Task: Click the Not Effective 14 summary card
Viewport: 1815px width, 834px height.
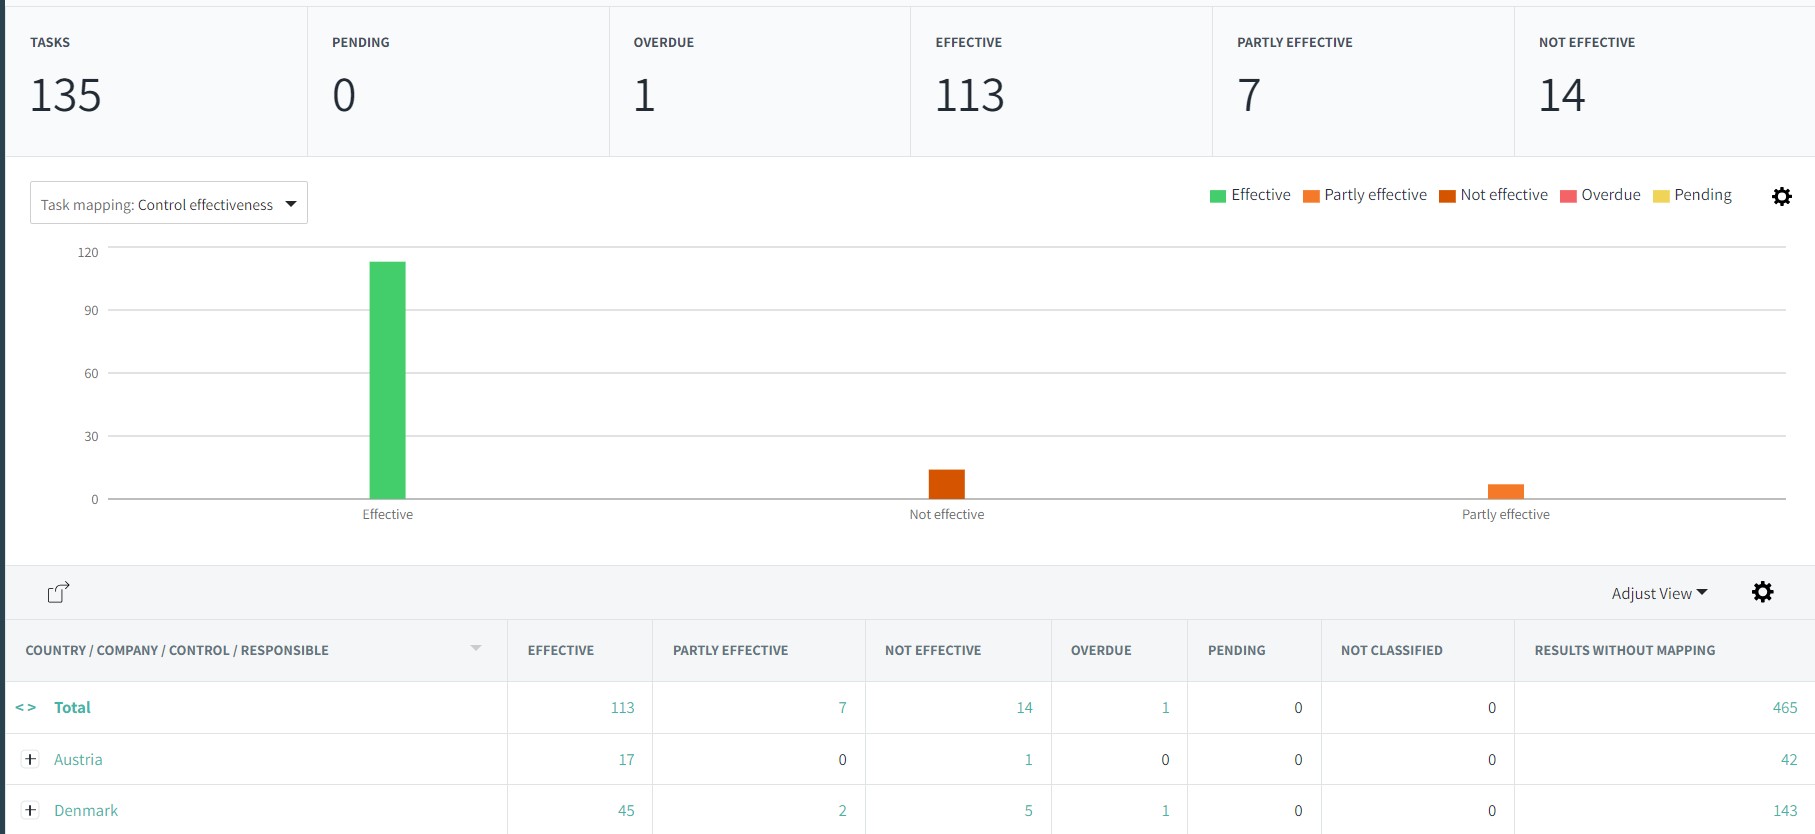Action: [1664, 82]
